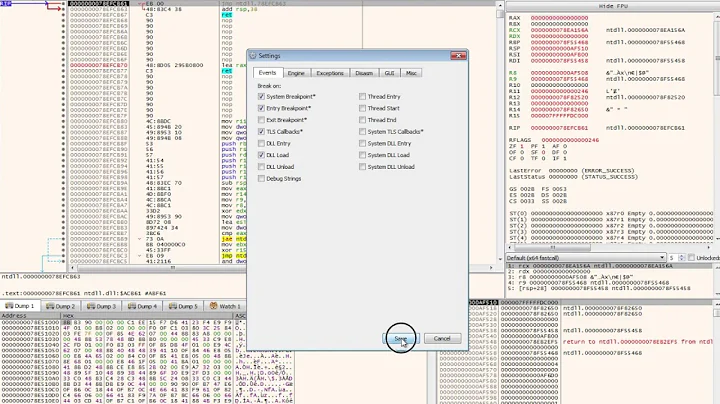
Task: Click the R8 register row
Action: (579, 73)
